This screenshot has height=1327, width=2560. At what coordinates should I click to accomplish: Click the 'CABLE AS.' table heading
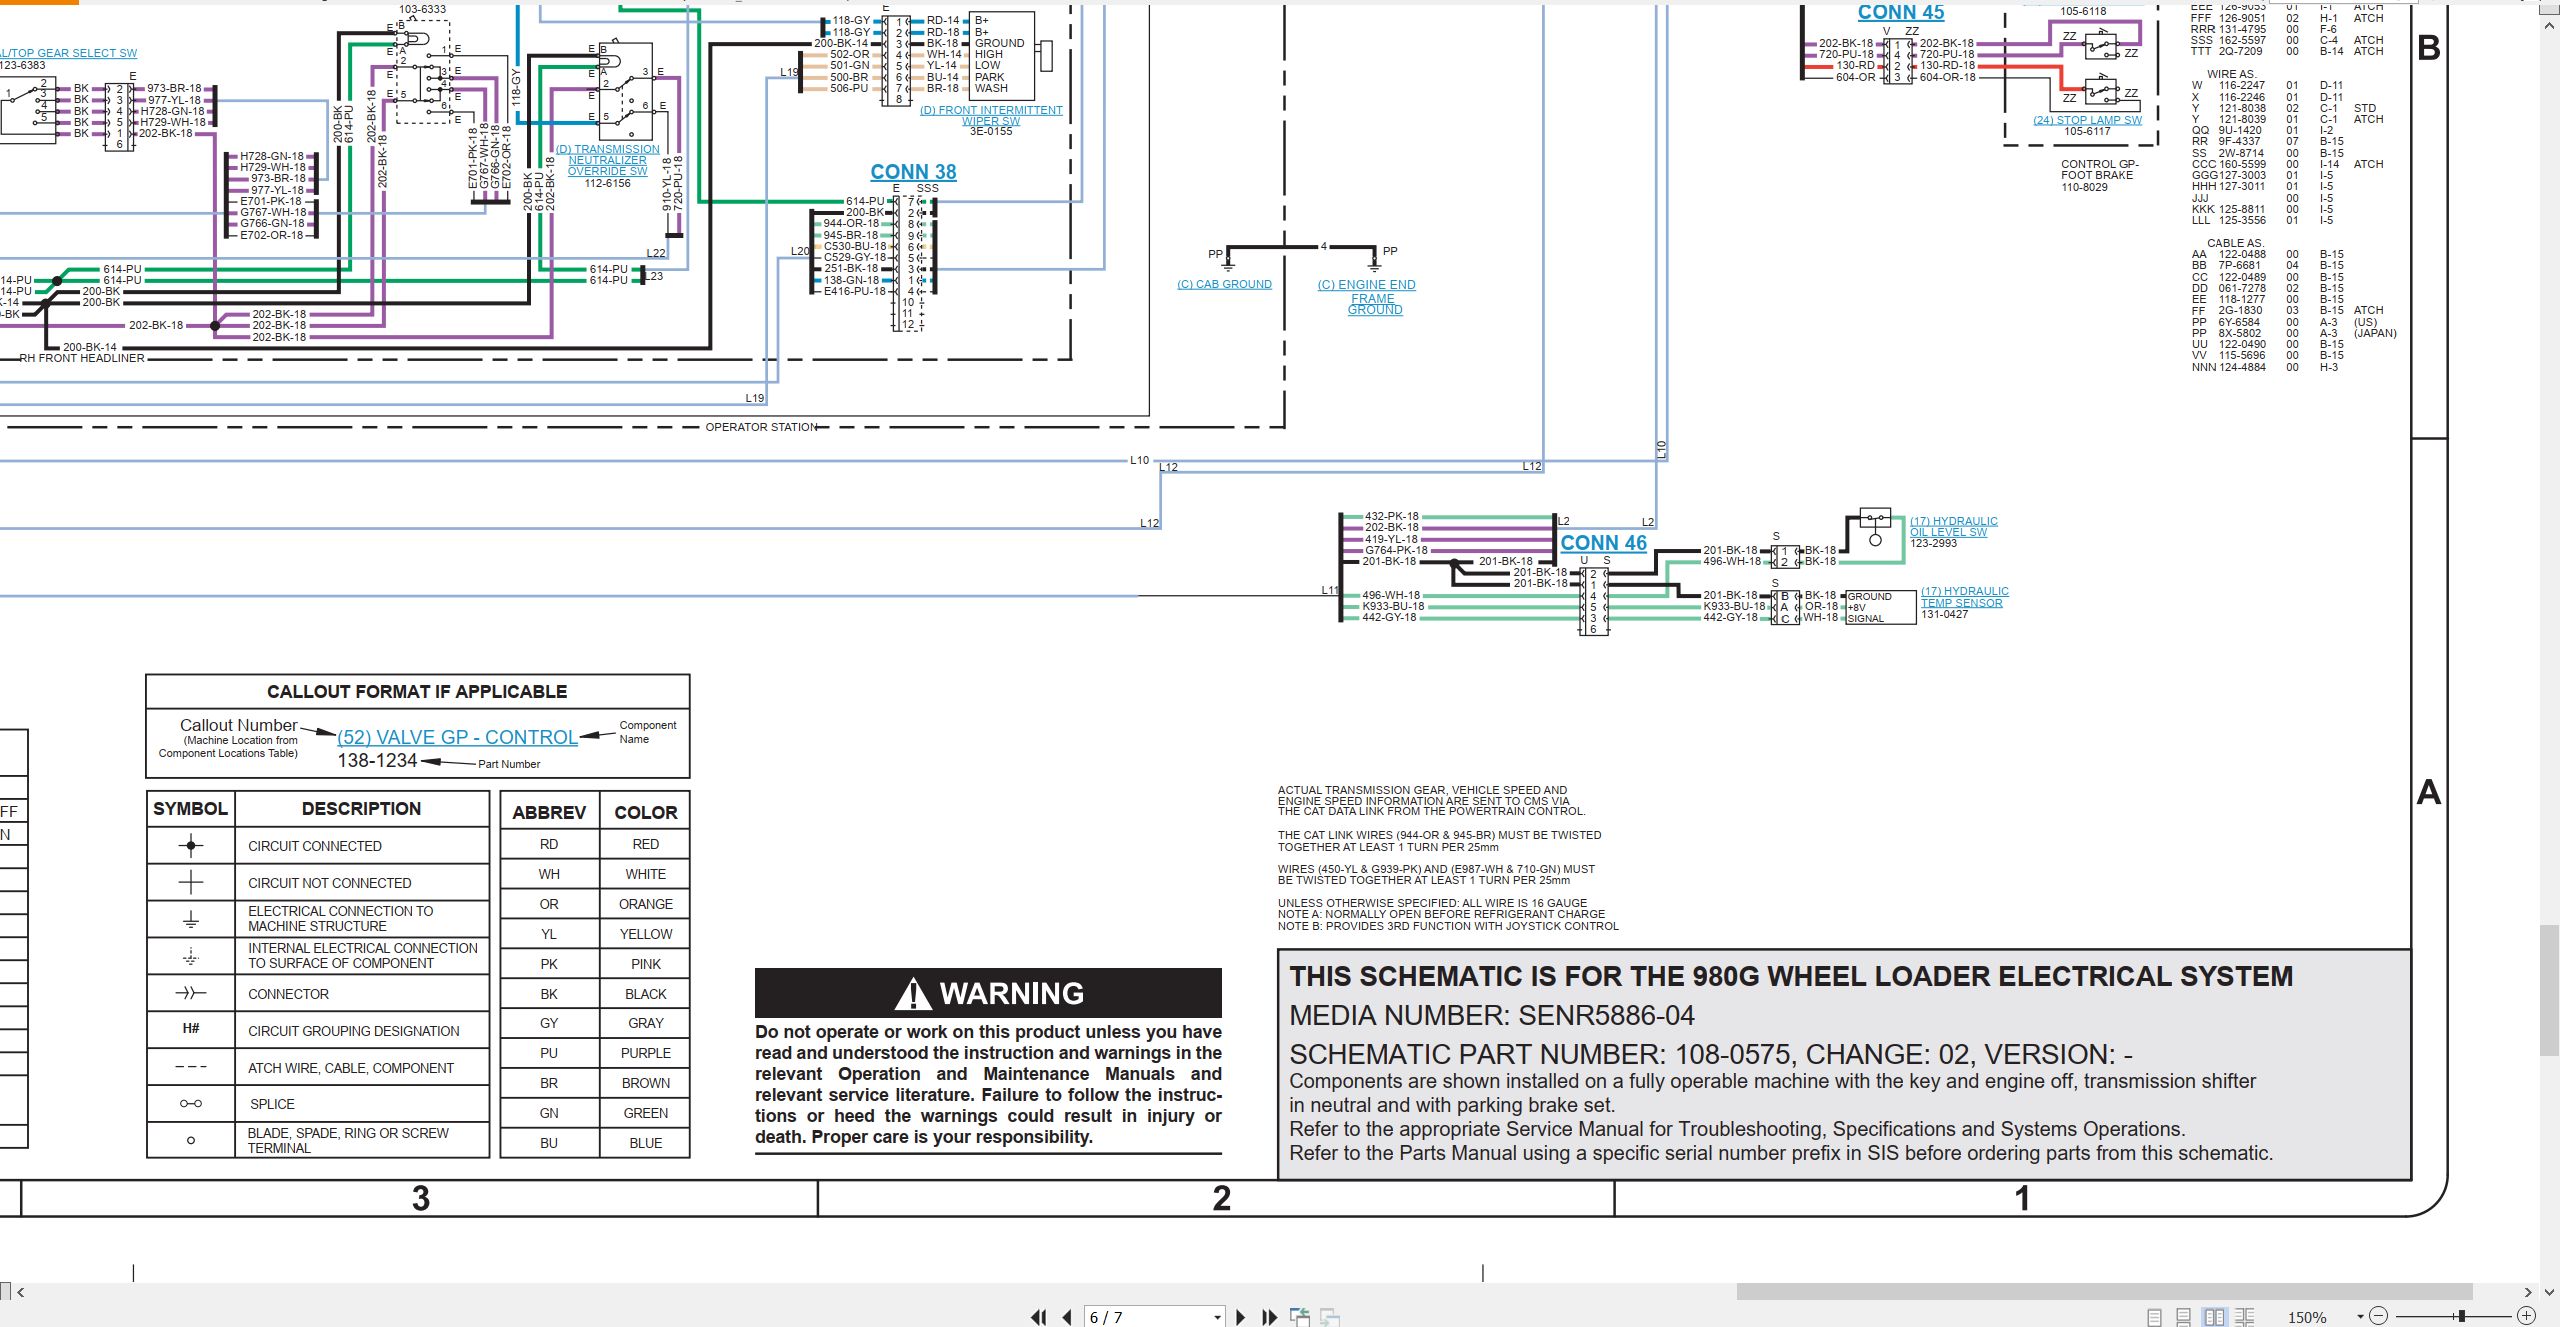(x=2235, y=243)
